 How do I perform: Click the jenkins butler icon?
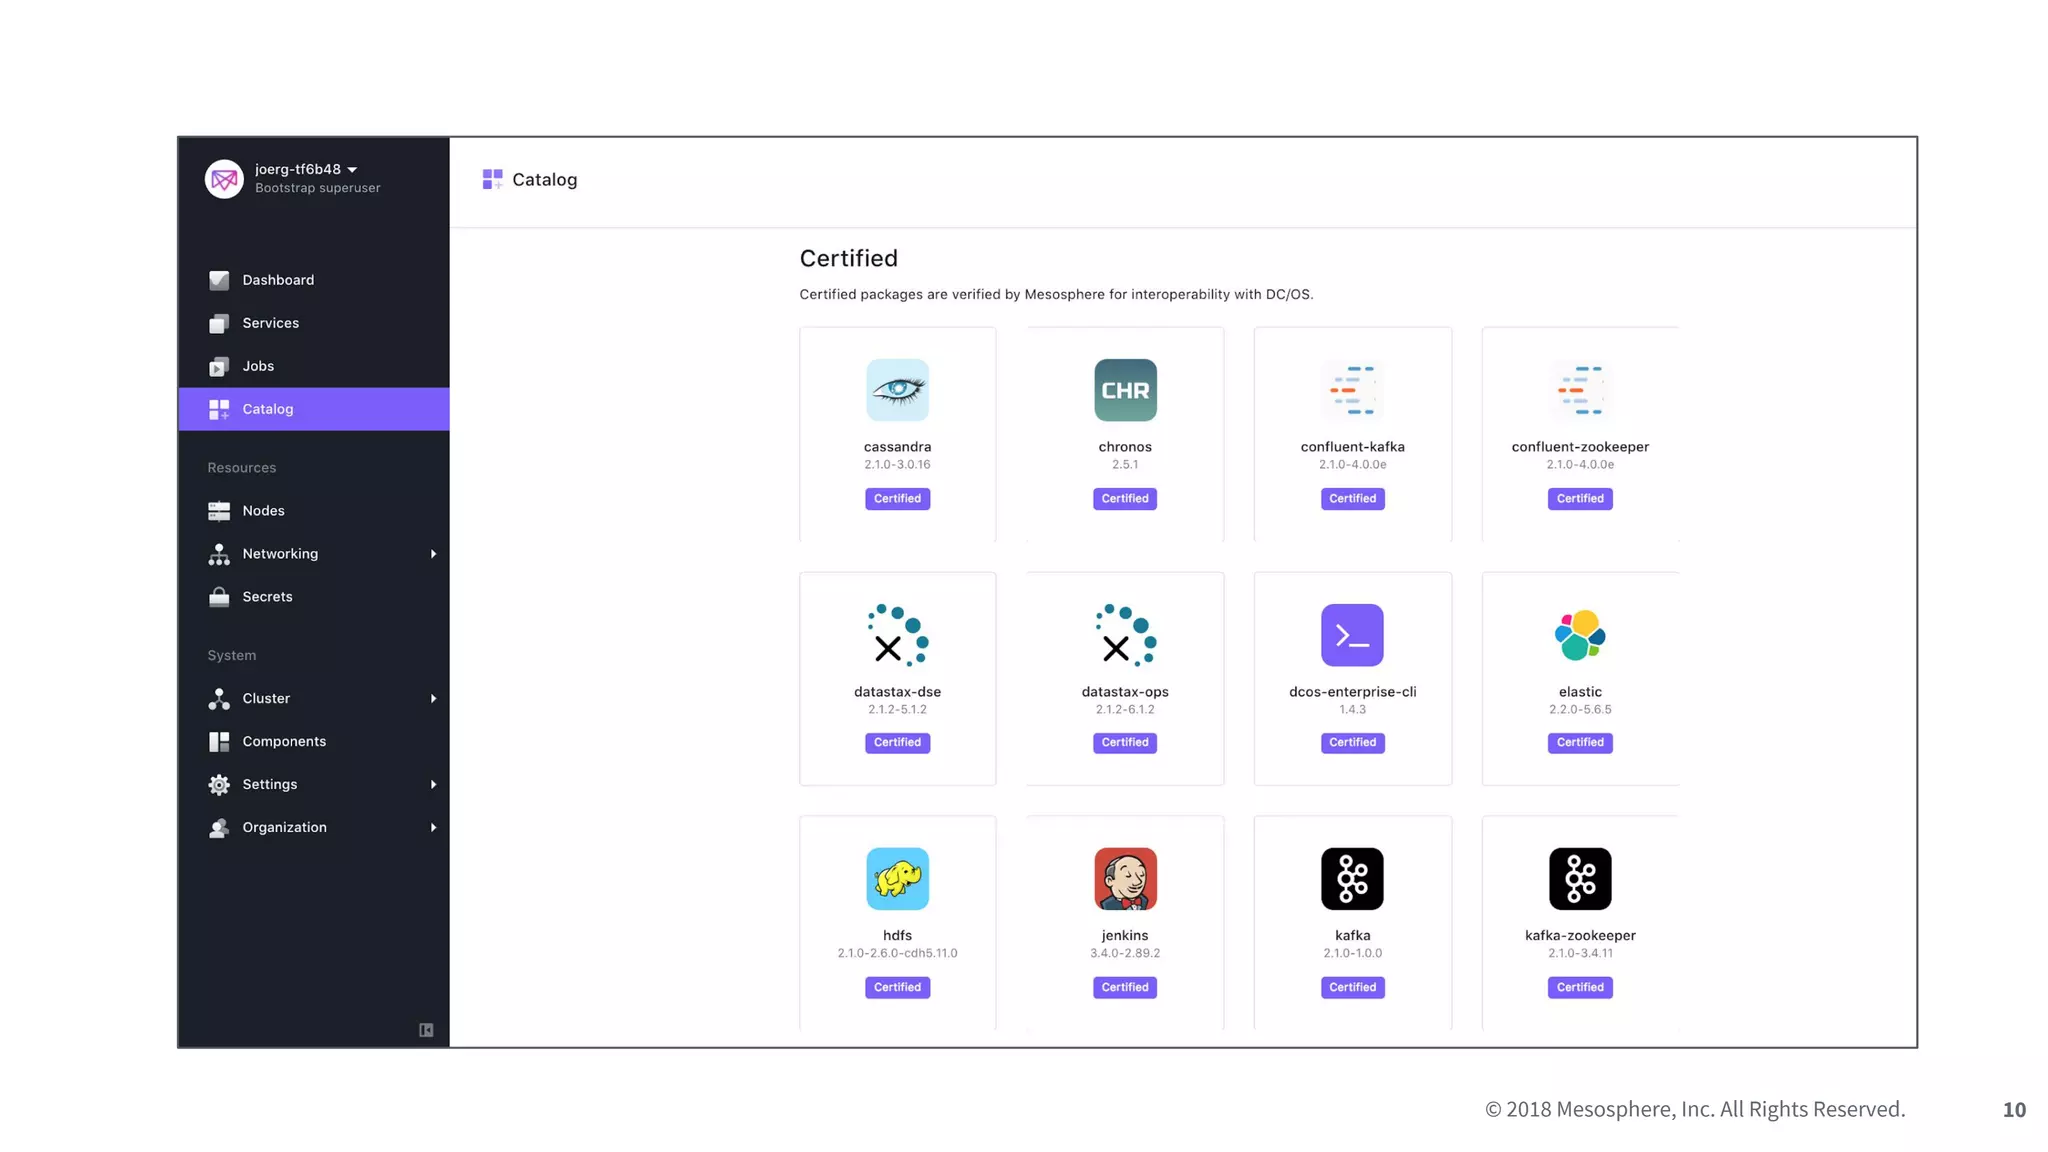click(1125, 879)
